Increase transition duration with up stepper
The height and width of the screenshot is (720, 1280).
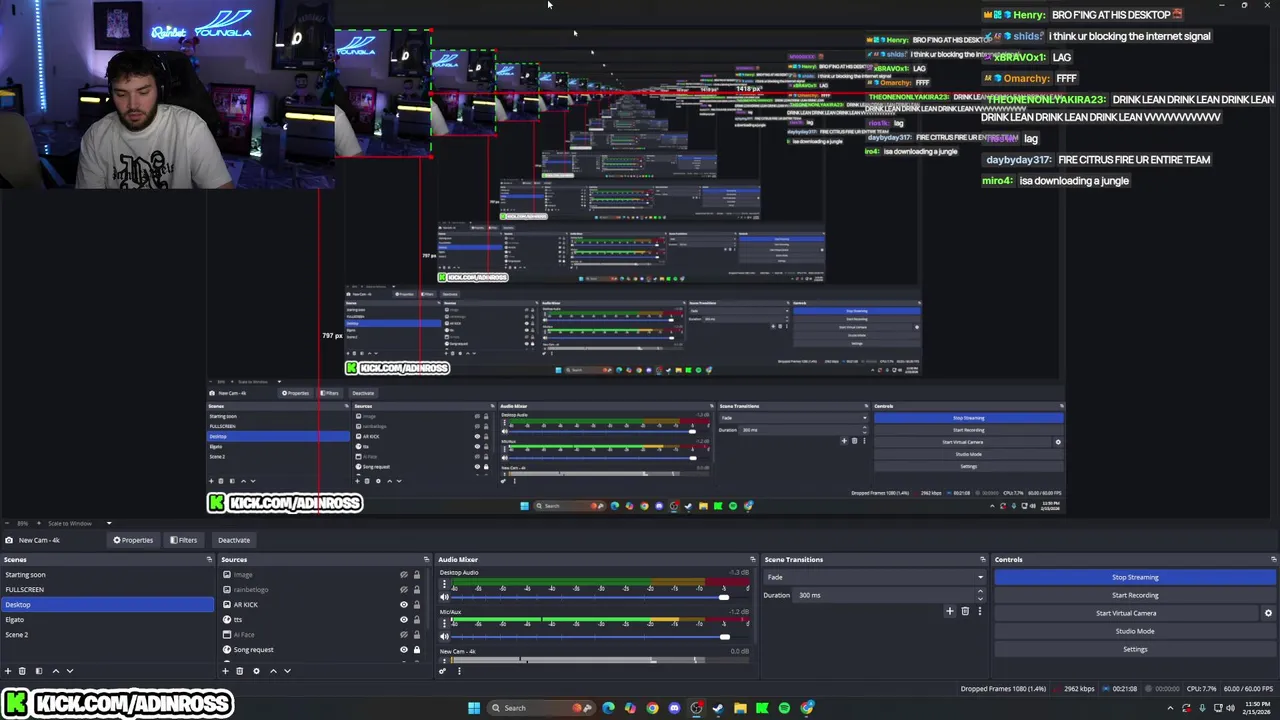pos(980,592)
